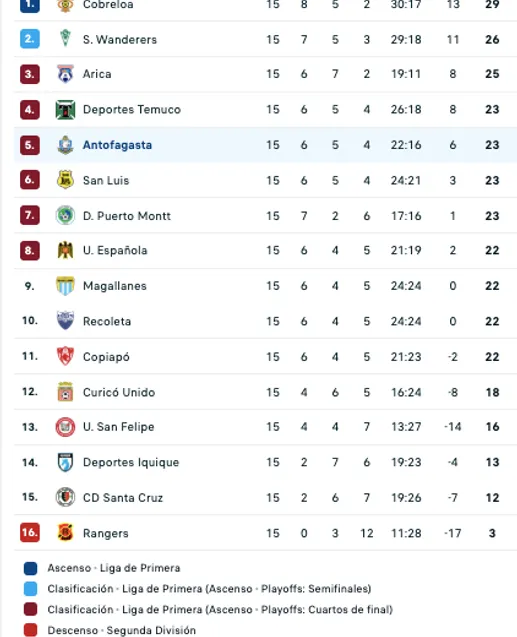Click the light blue position 2 badge
This screenshot has width=517, height=637.
pos(30,39)
